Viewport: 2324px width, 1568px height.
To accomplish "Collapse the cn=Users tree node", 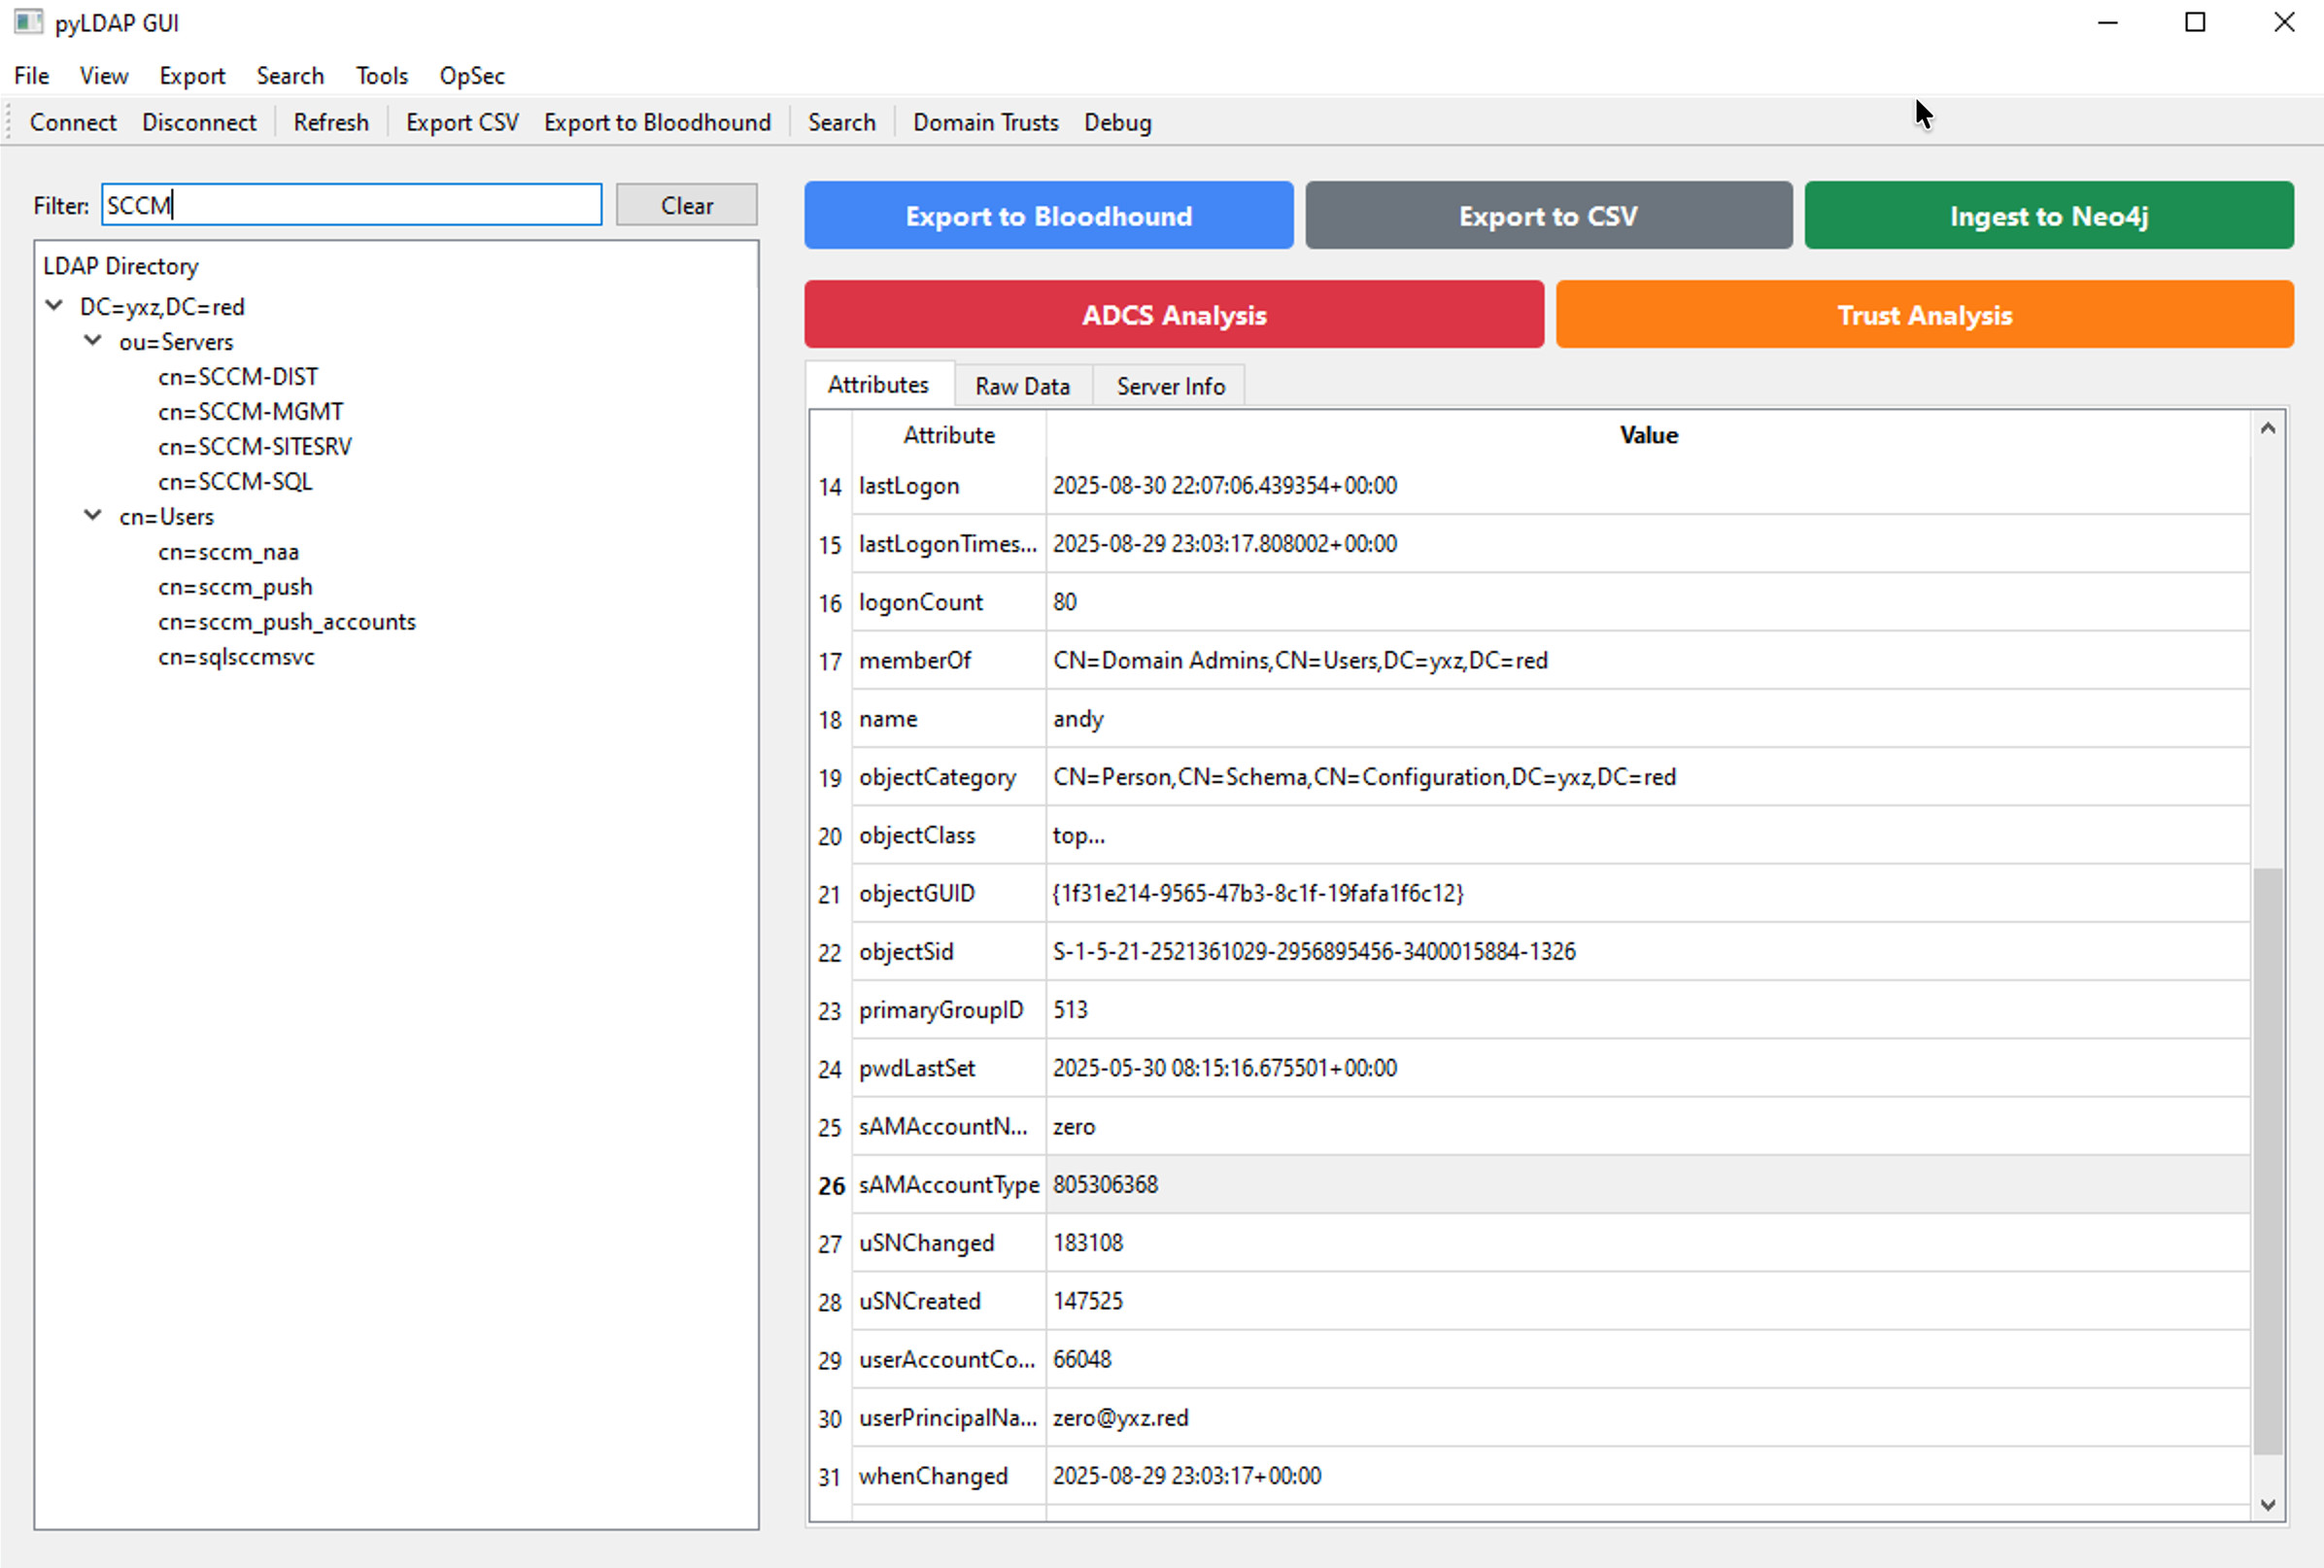I will (x=93, y=516).
